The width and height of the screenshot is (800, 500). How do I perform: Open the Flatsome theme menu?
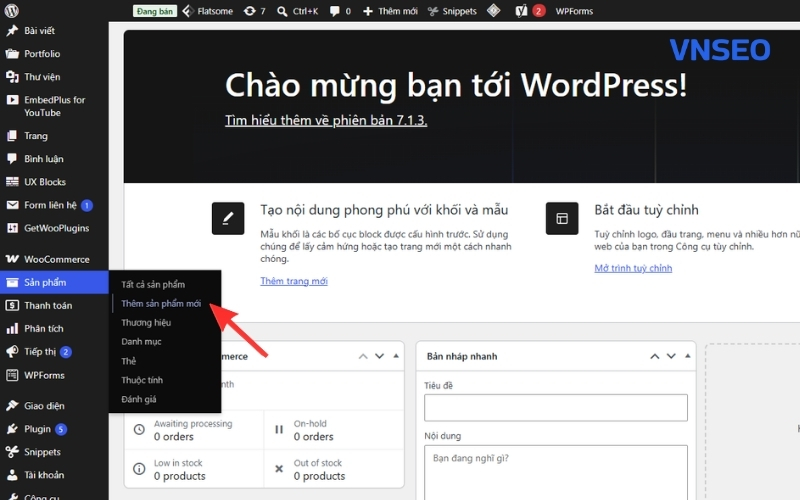pos(208,11)
